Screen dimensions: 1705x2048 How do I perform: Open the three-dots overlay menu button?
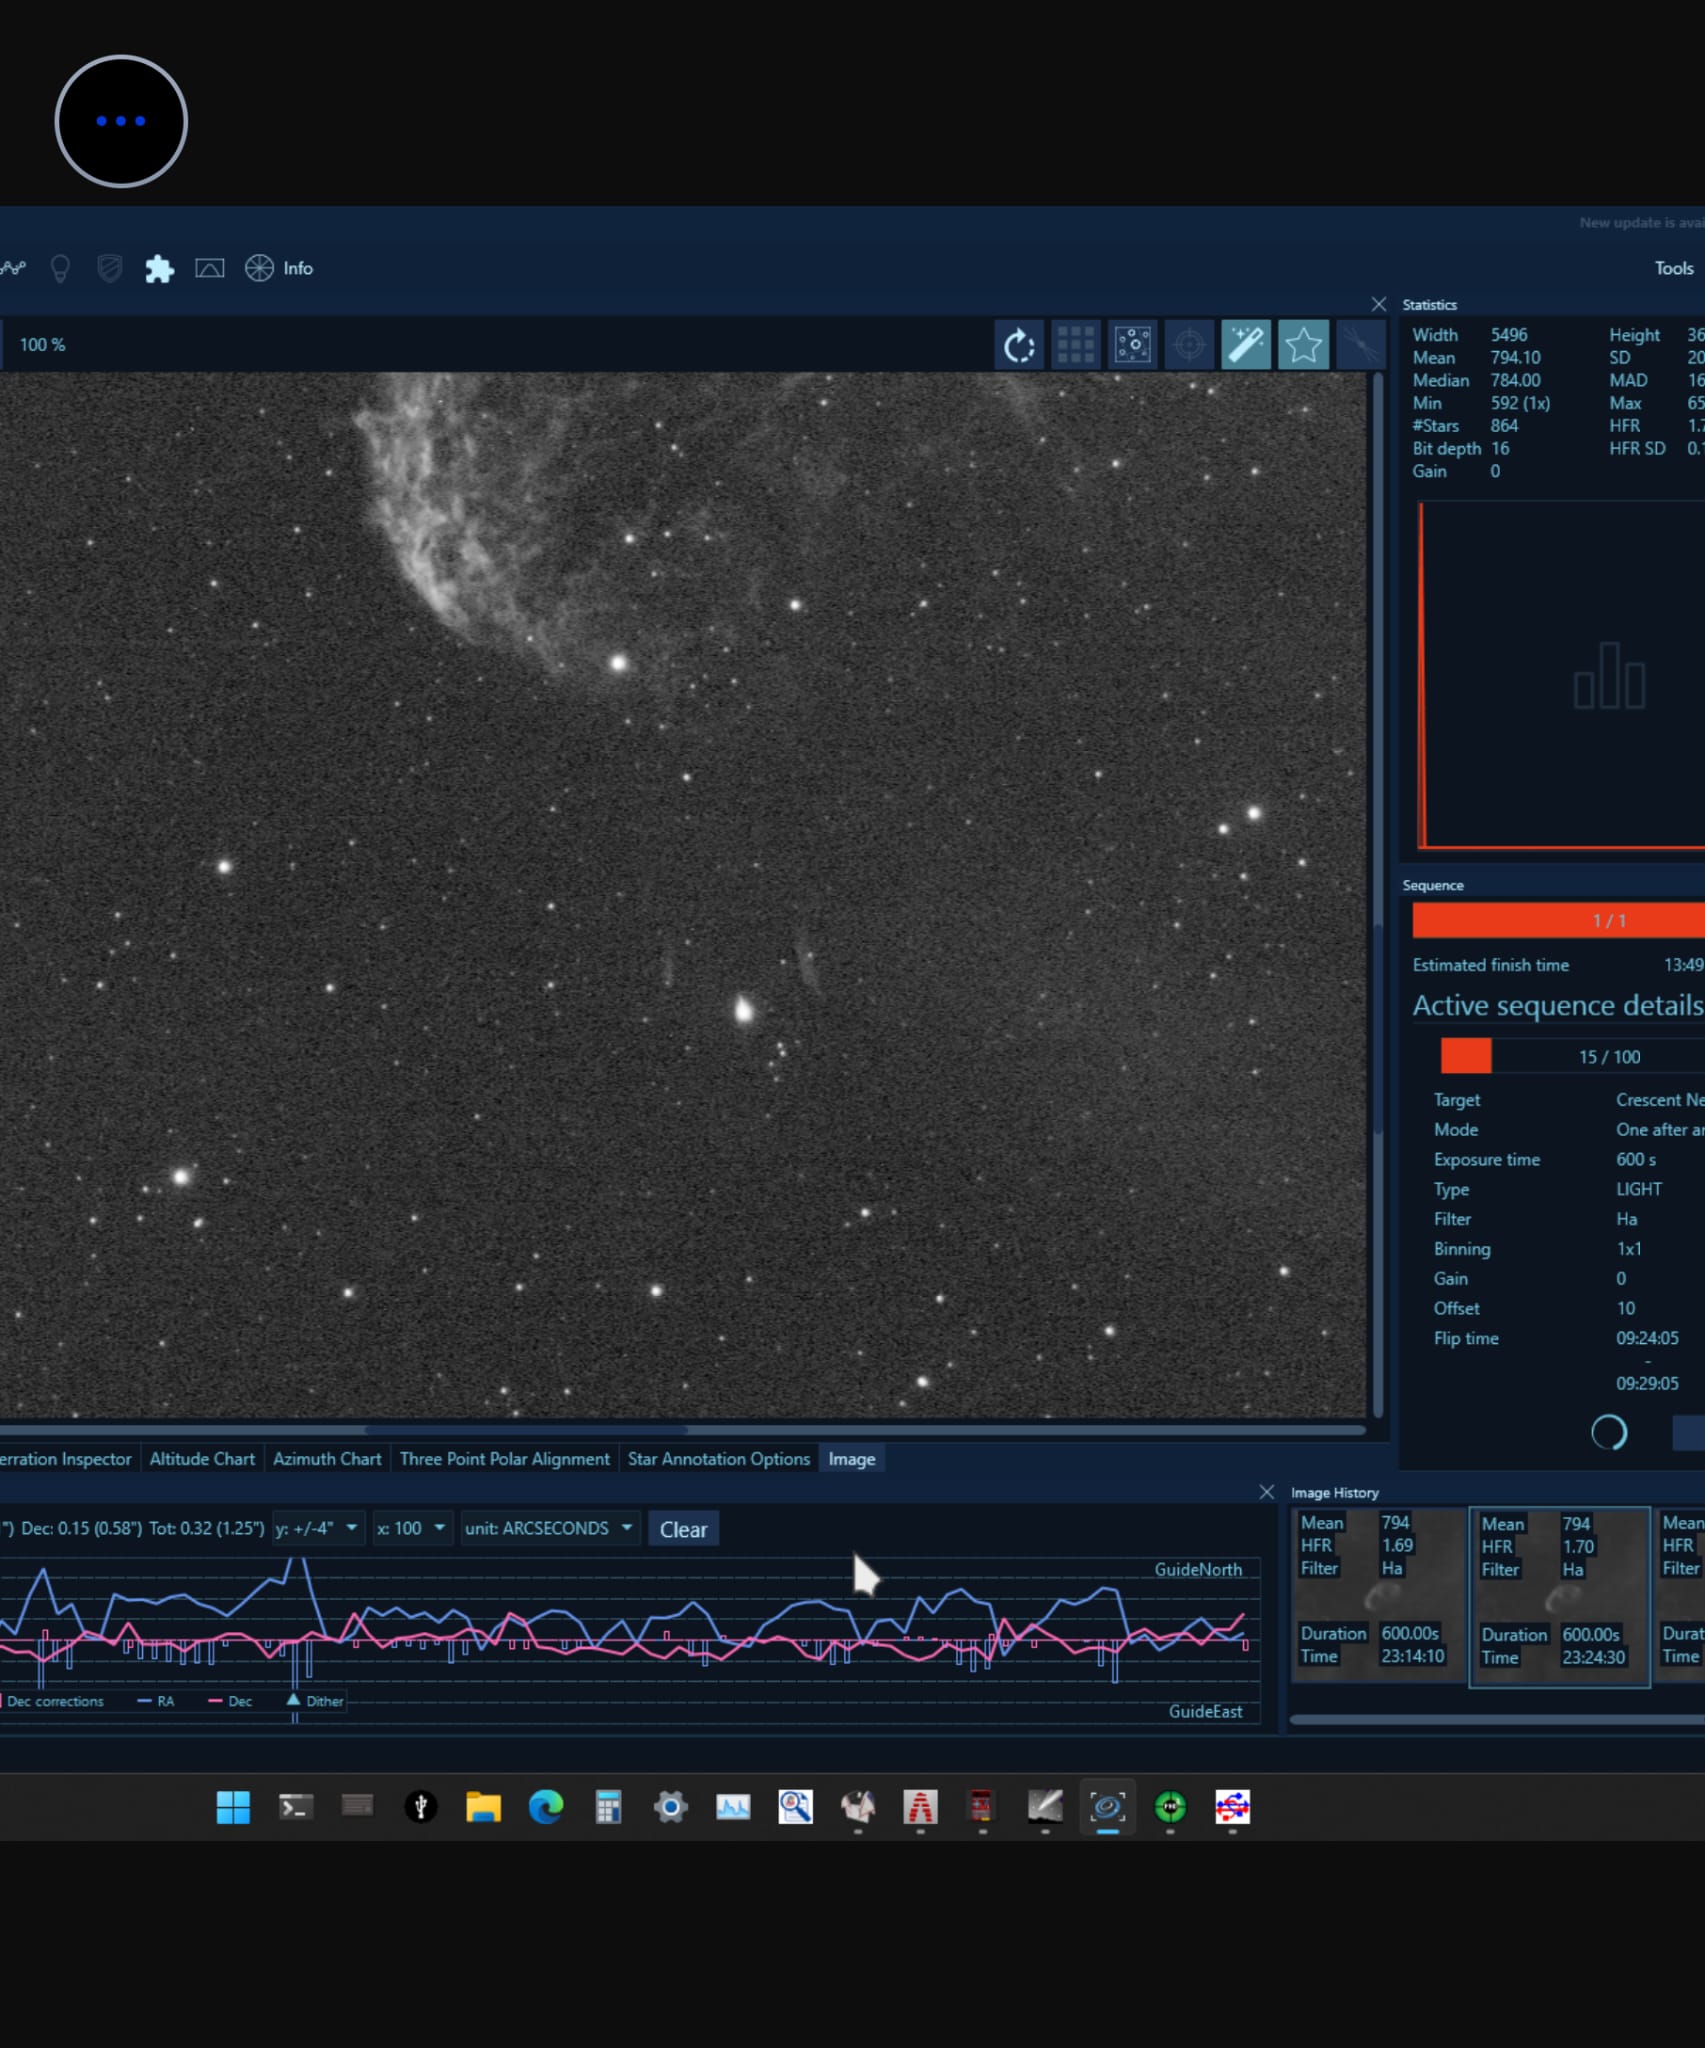(121, 121)
